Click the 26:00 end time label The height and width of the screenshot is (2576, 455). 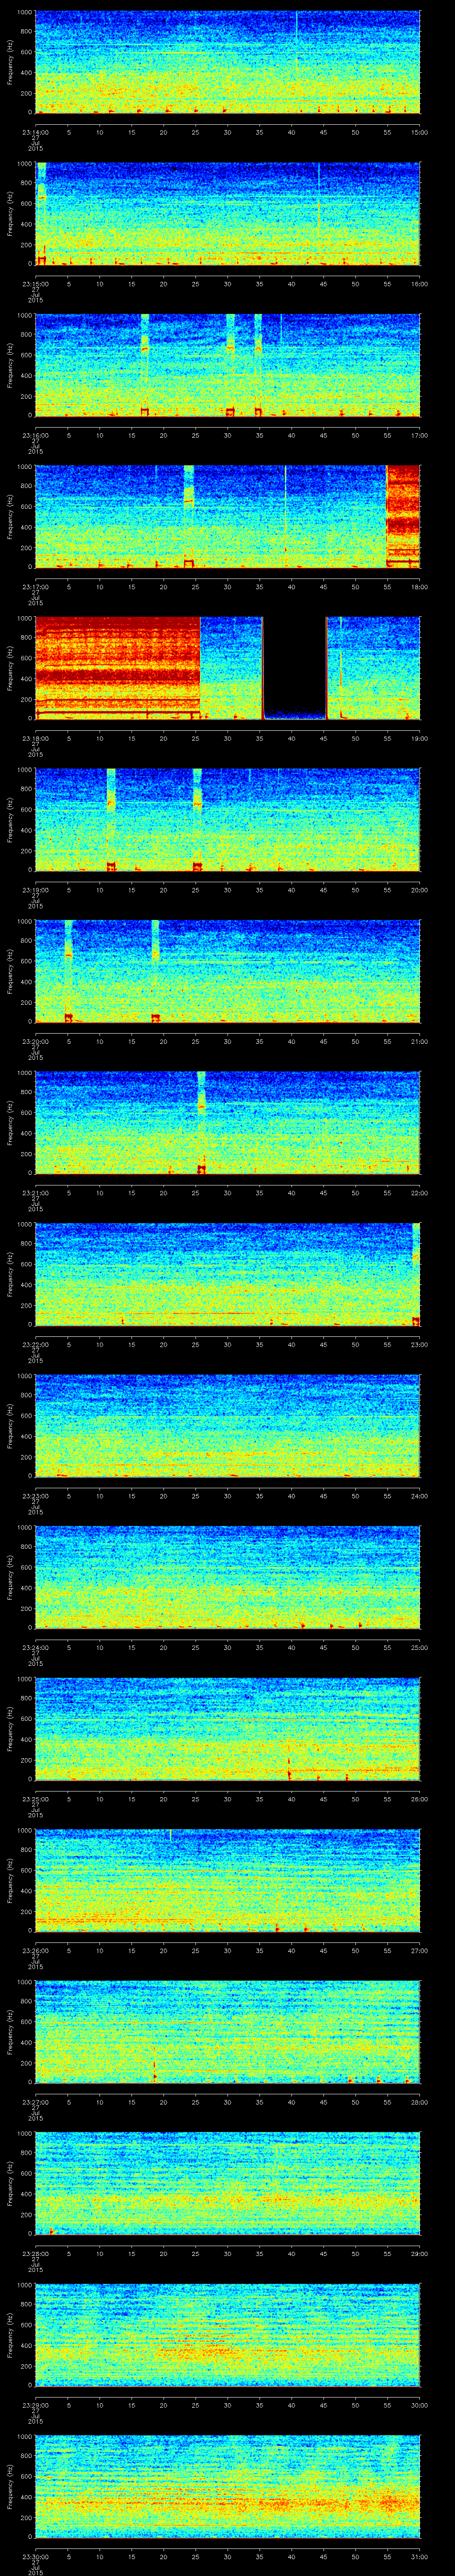click(x=420, y=1798)
